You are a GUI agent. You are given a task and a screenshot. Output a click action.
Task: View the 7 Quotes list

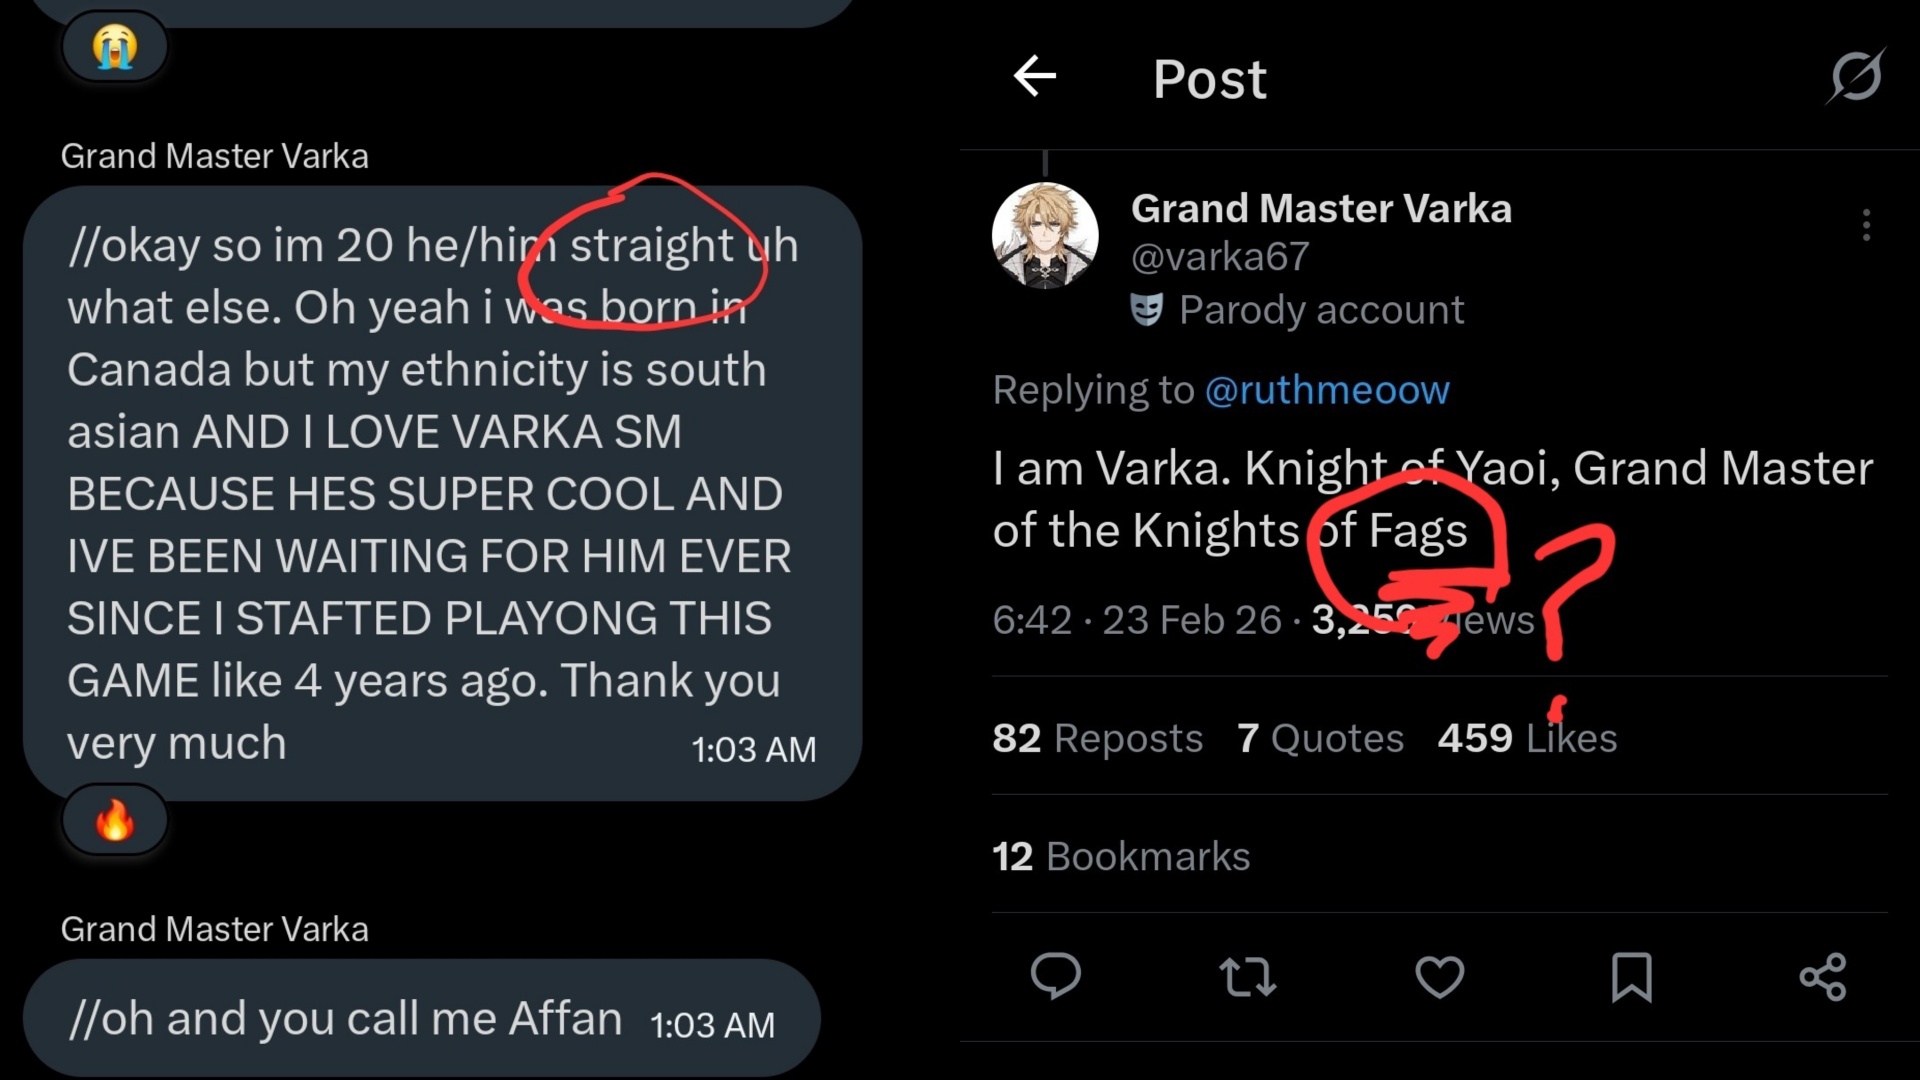click(1320, 738)
